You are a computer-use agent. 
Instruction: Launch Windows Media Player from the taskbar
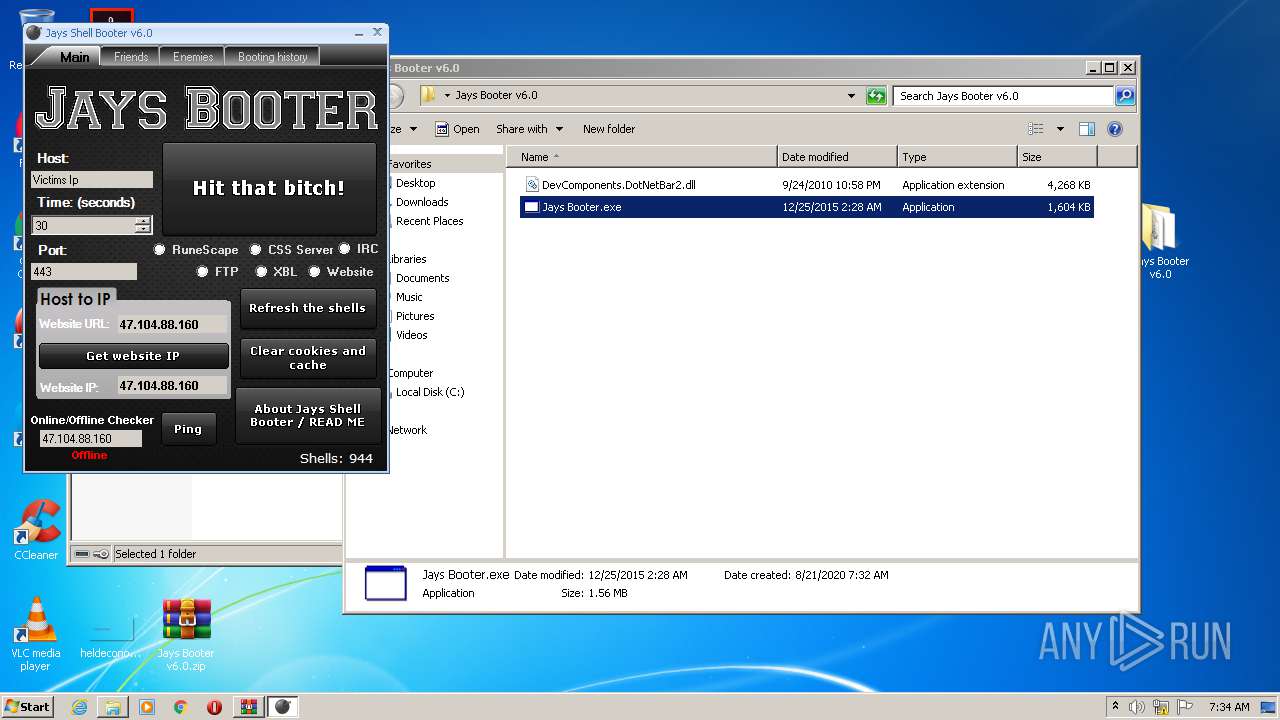(147, 707)
